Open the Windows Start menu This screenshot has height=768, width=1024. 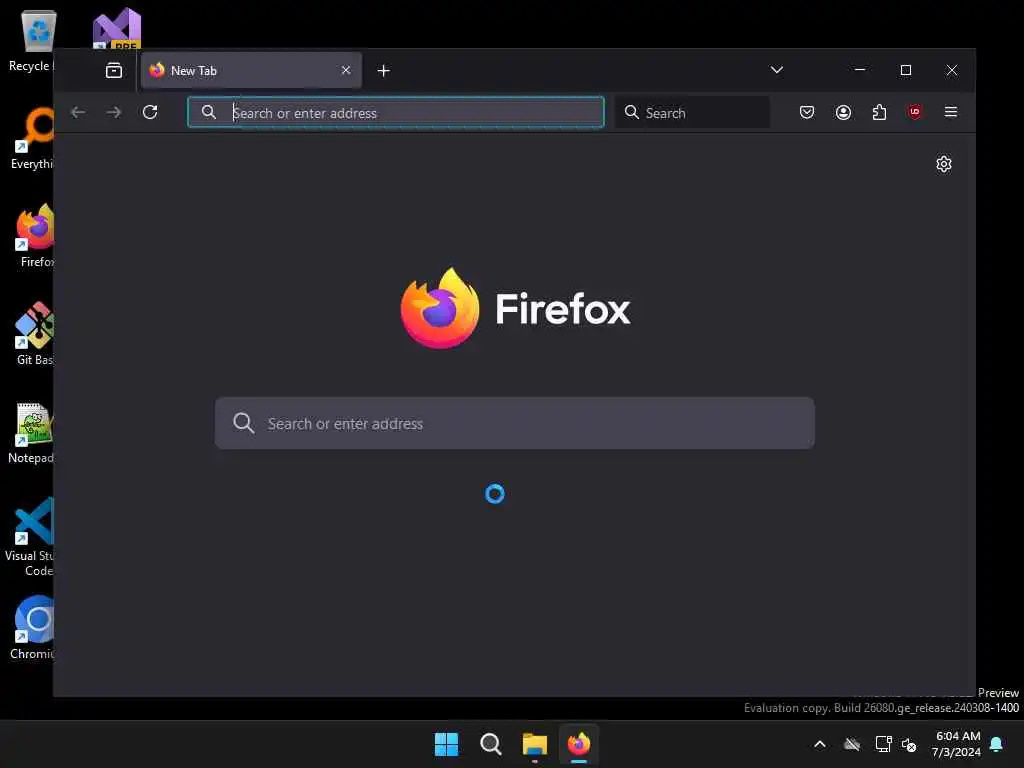pyautogui.click(x=447, y=744)
